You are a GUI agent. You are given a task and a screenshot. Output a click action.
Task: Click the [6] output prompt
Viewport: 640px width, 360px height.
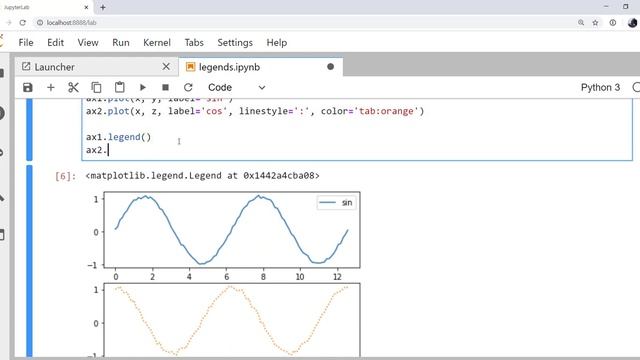[65, 176]
